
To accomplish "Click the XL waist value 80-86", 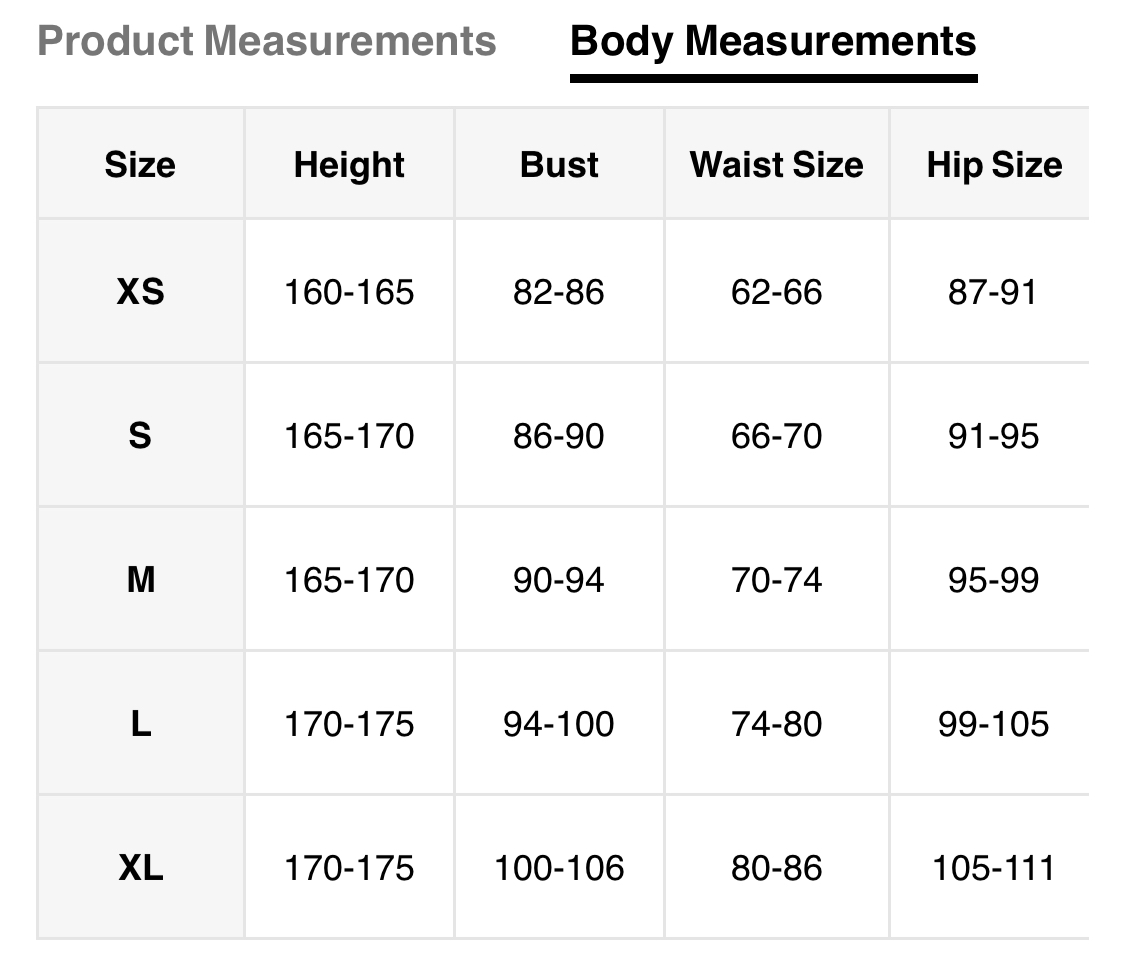I will [776, 868].
